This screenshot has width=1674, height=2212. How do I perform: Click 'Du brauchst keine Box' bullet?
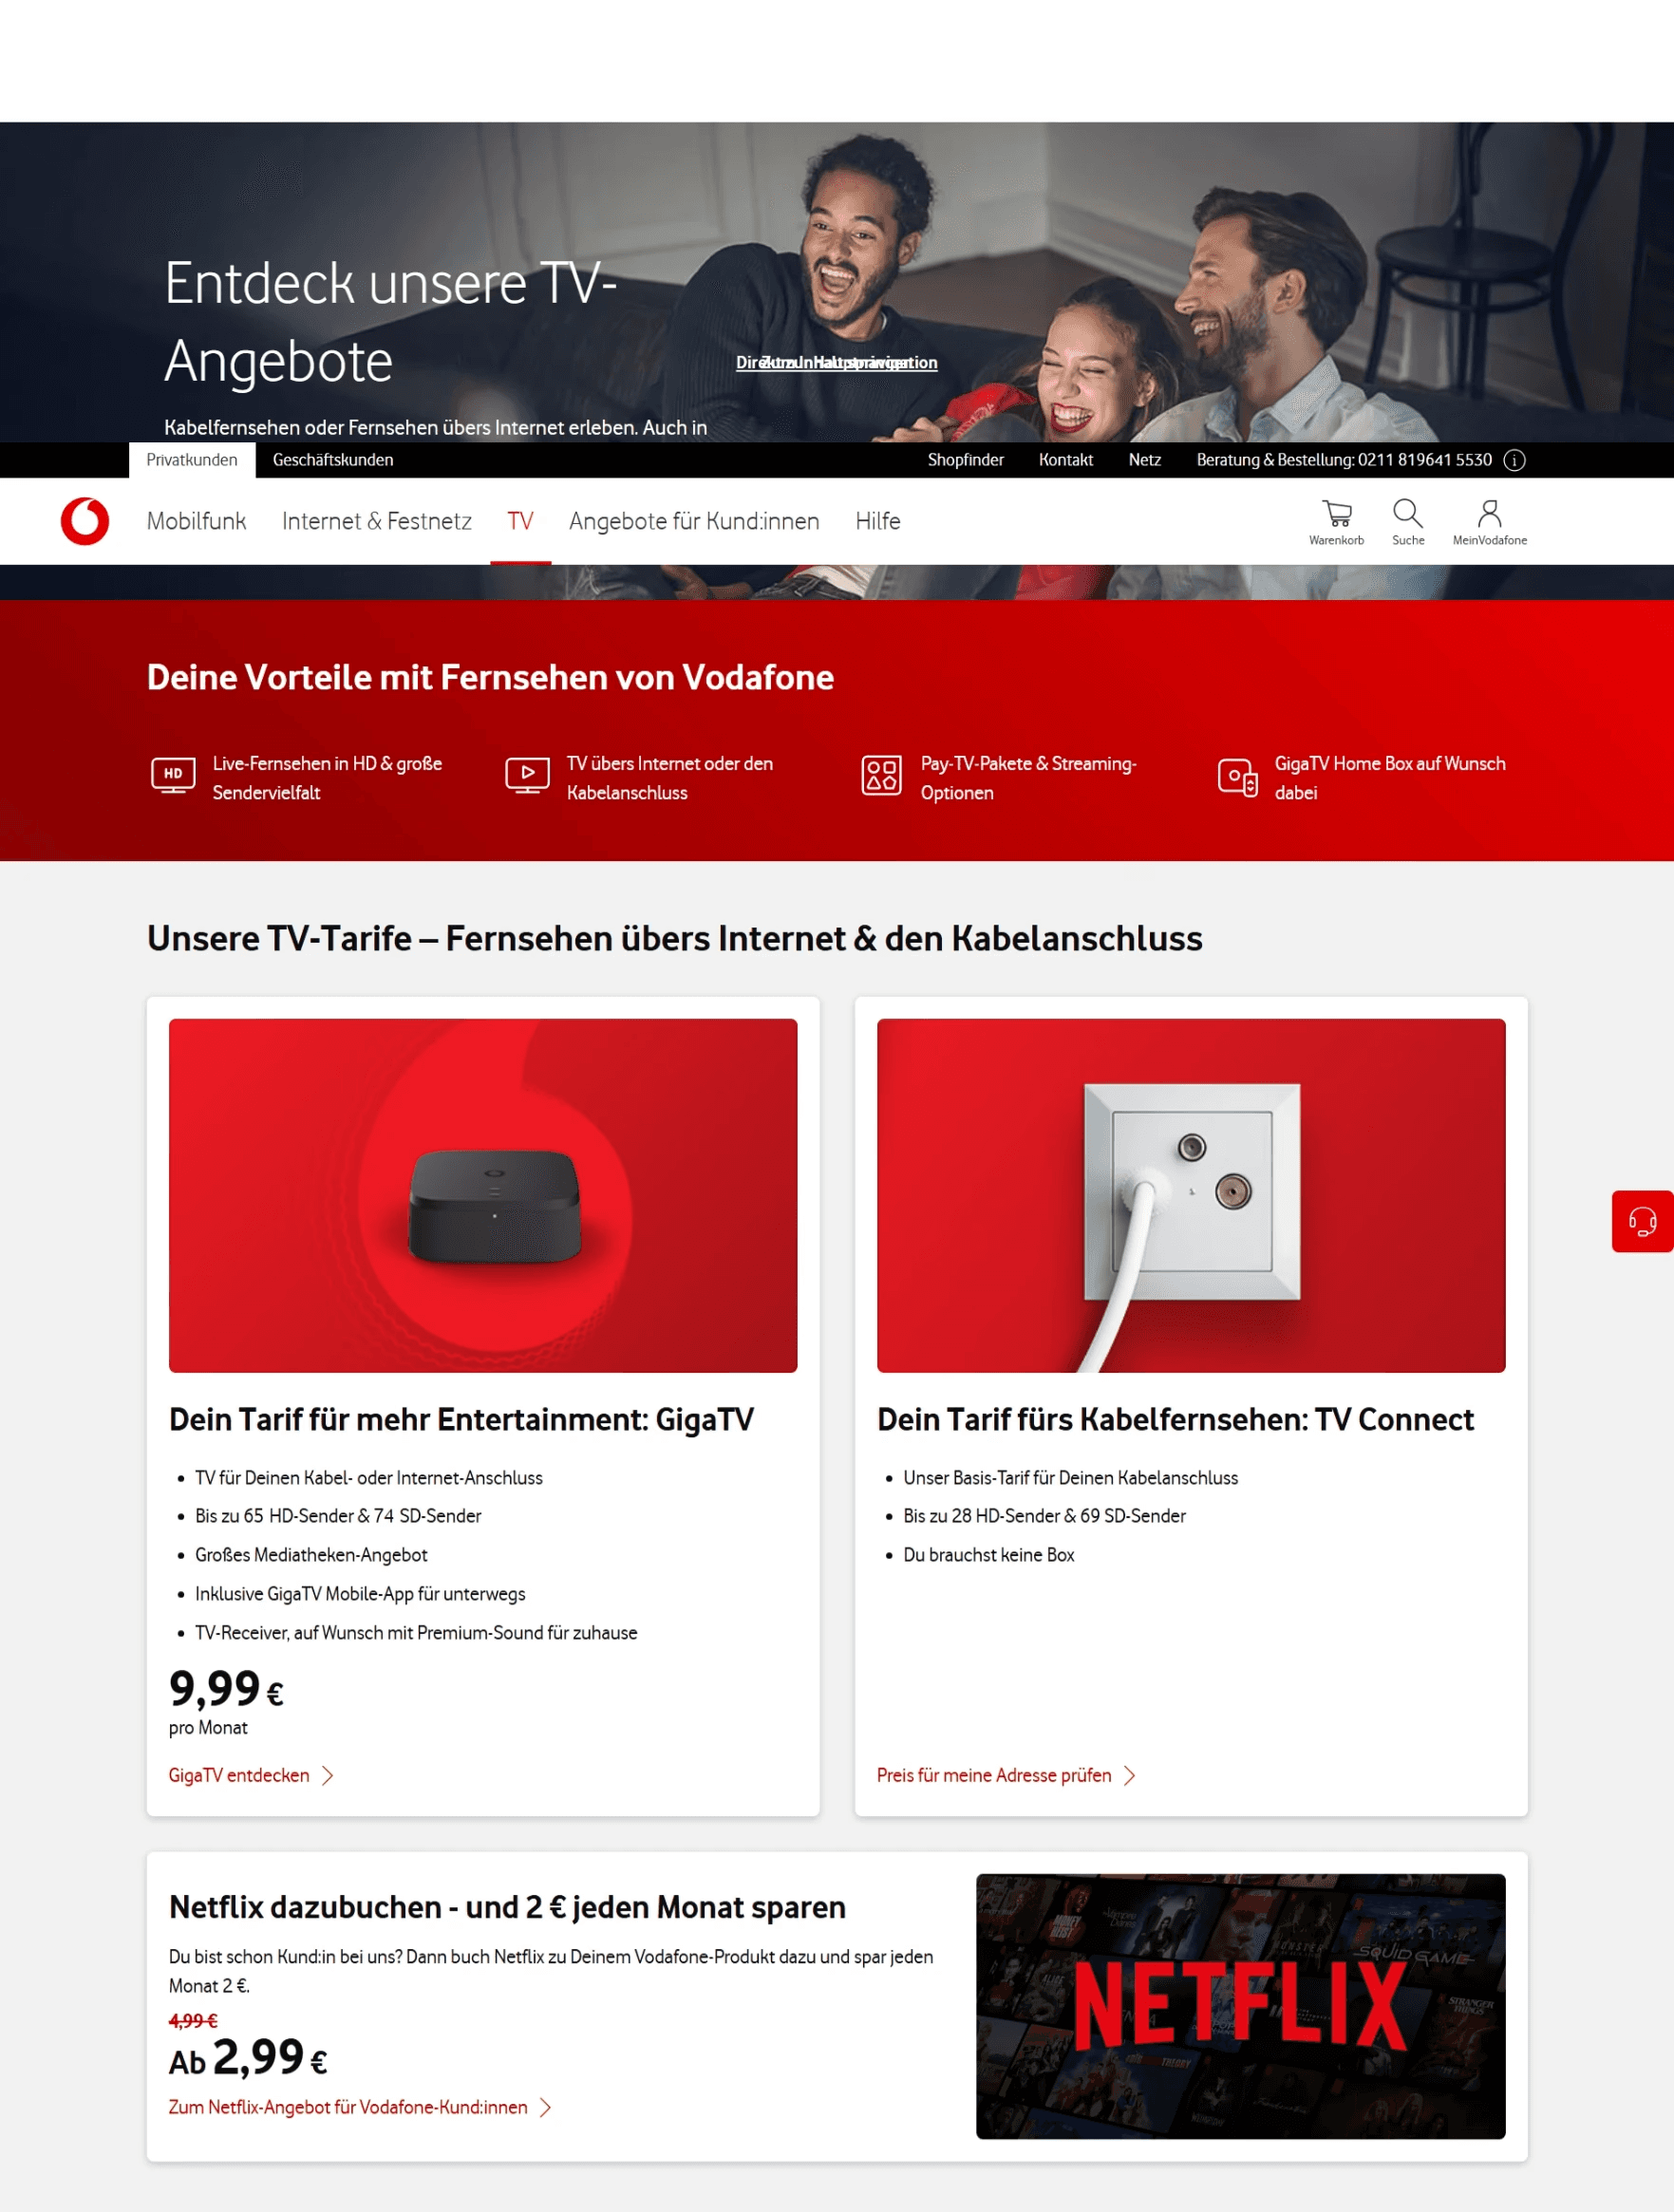989,1555
